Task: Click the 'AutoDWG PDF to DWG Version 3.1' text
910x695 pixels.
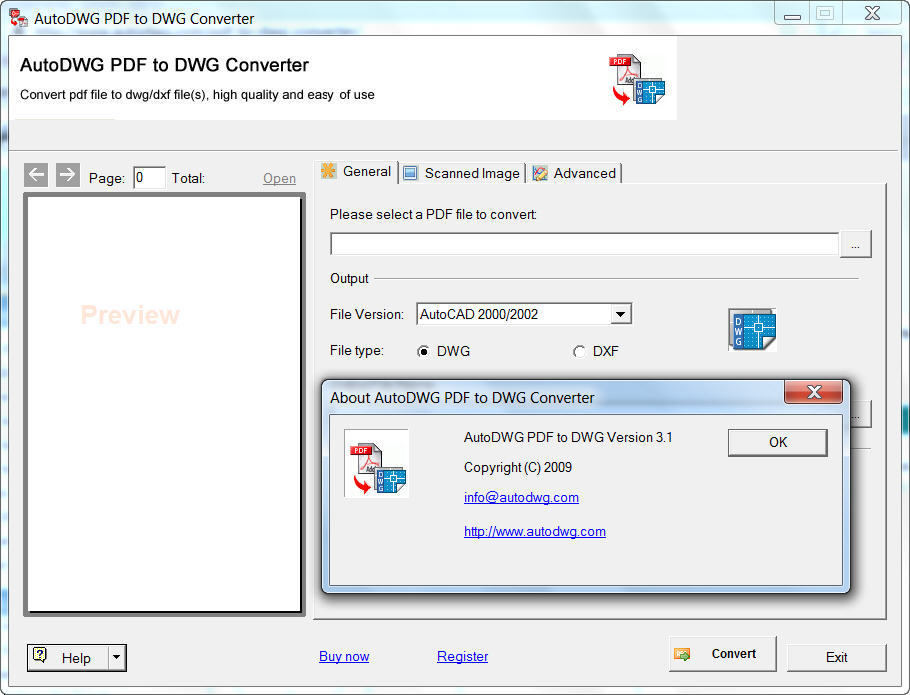Action: click(x=568, y=437)
